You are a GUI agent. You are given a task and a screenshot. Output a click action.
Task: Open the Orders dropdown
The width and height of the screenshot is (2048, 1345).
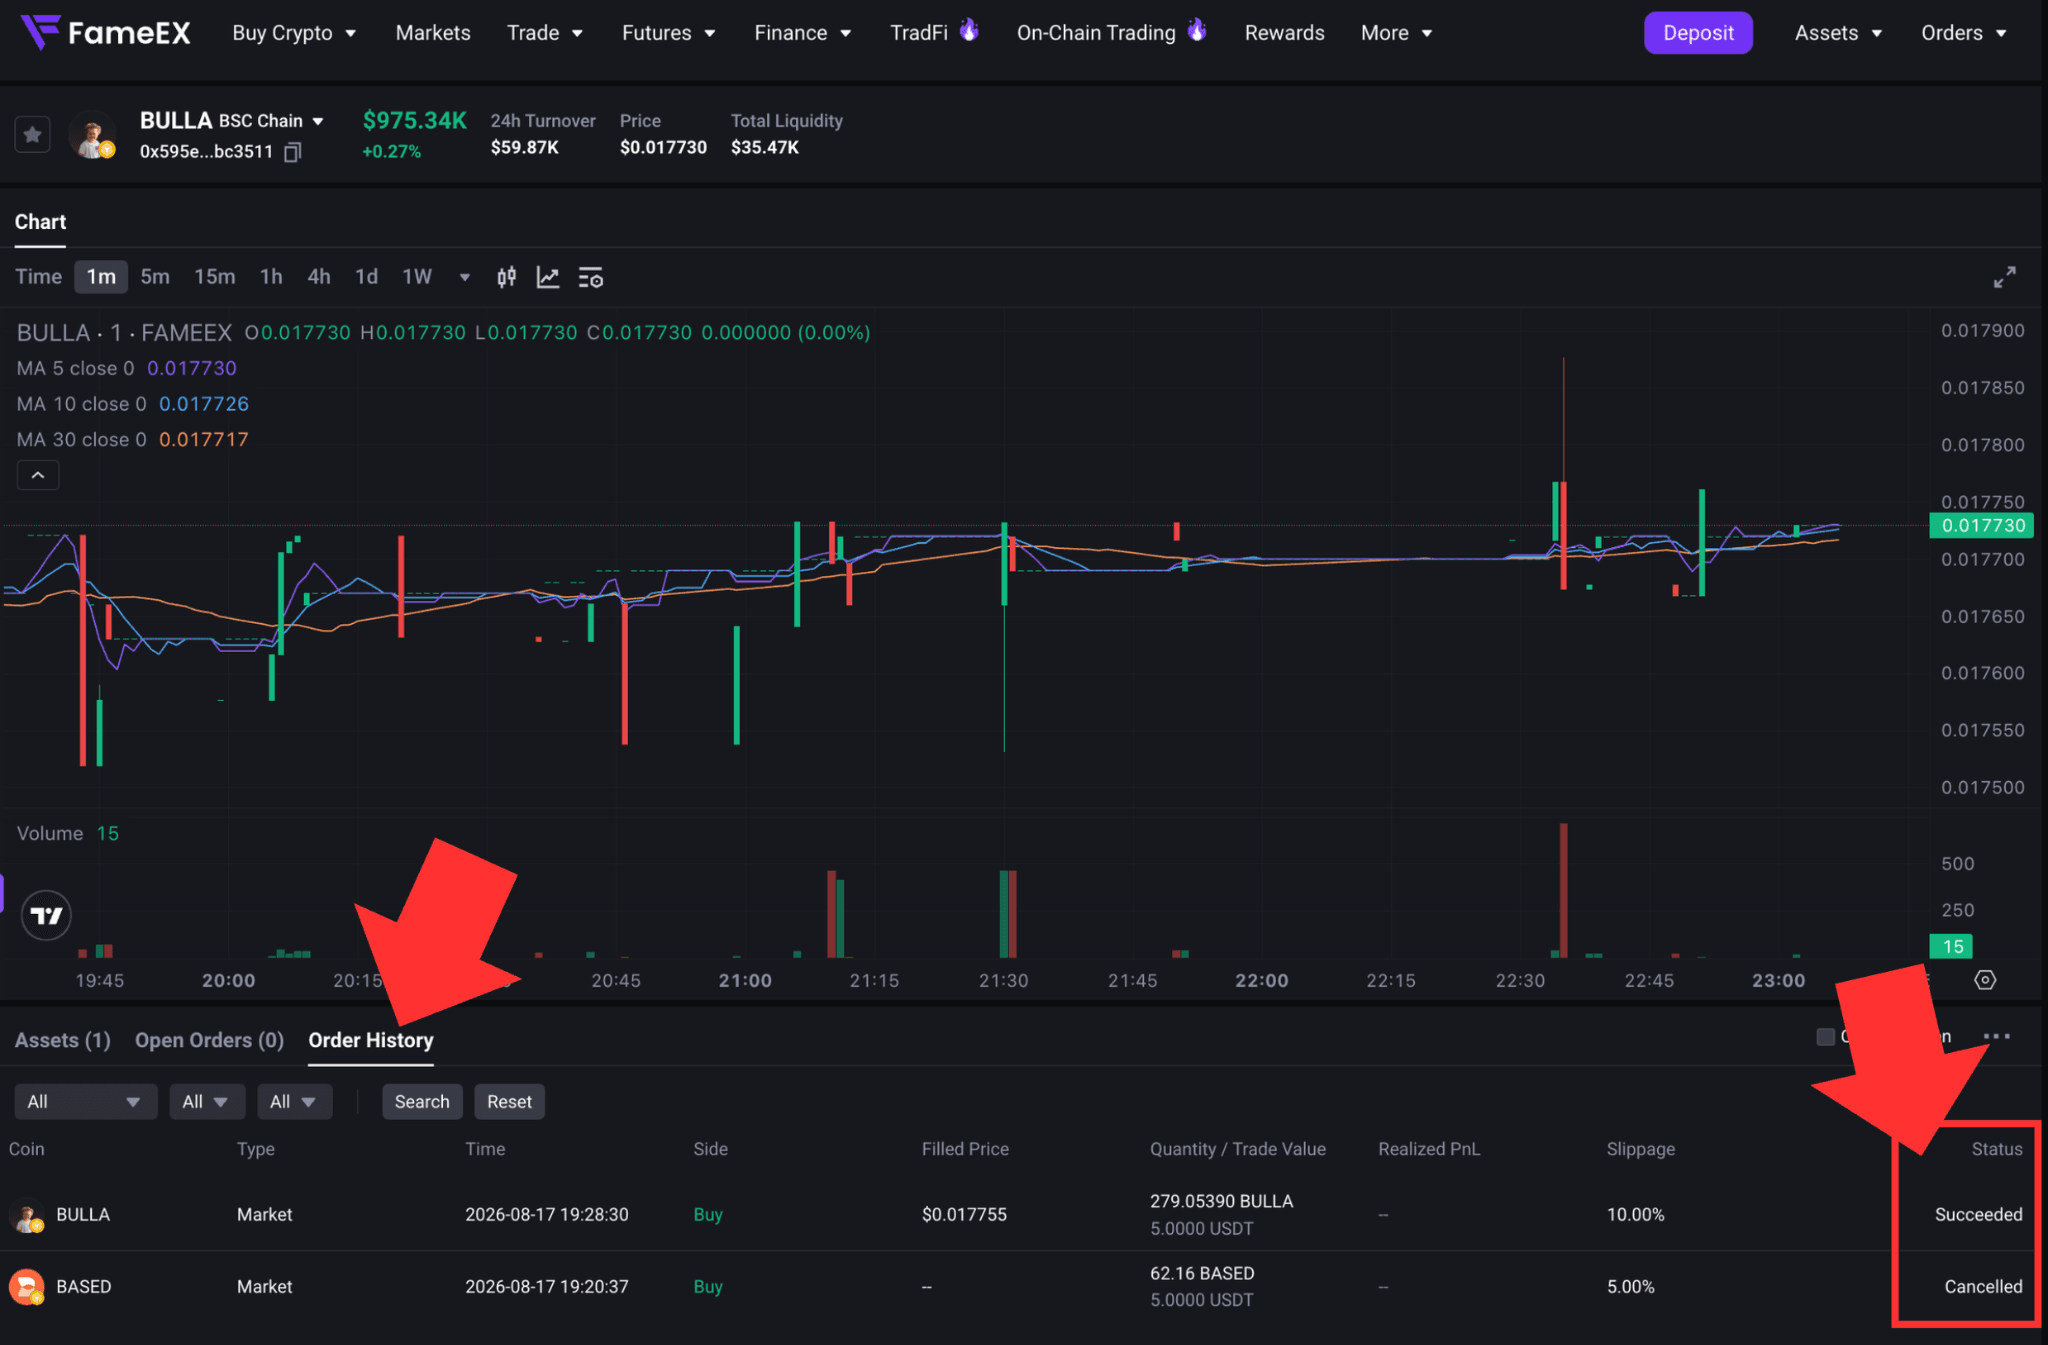click(1964, 33)
